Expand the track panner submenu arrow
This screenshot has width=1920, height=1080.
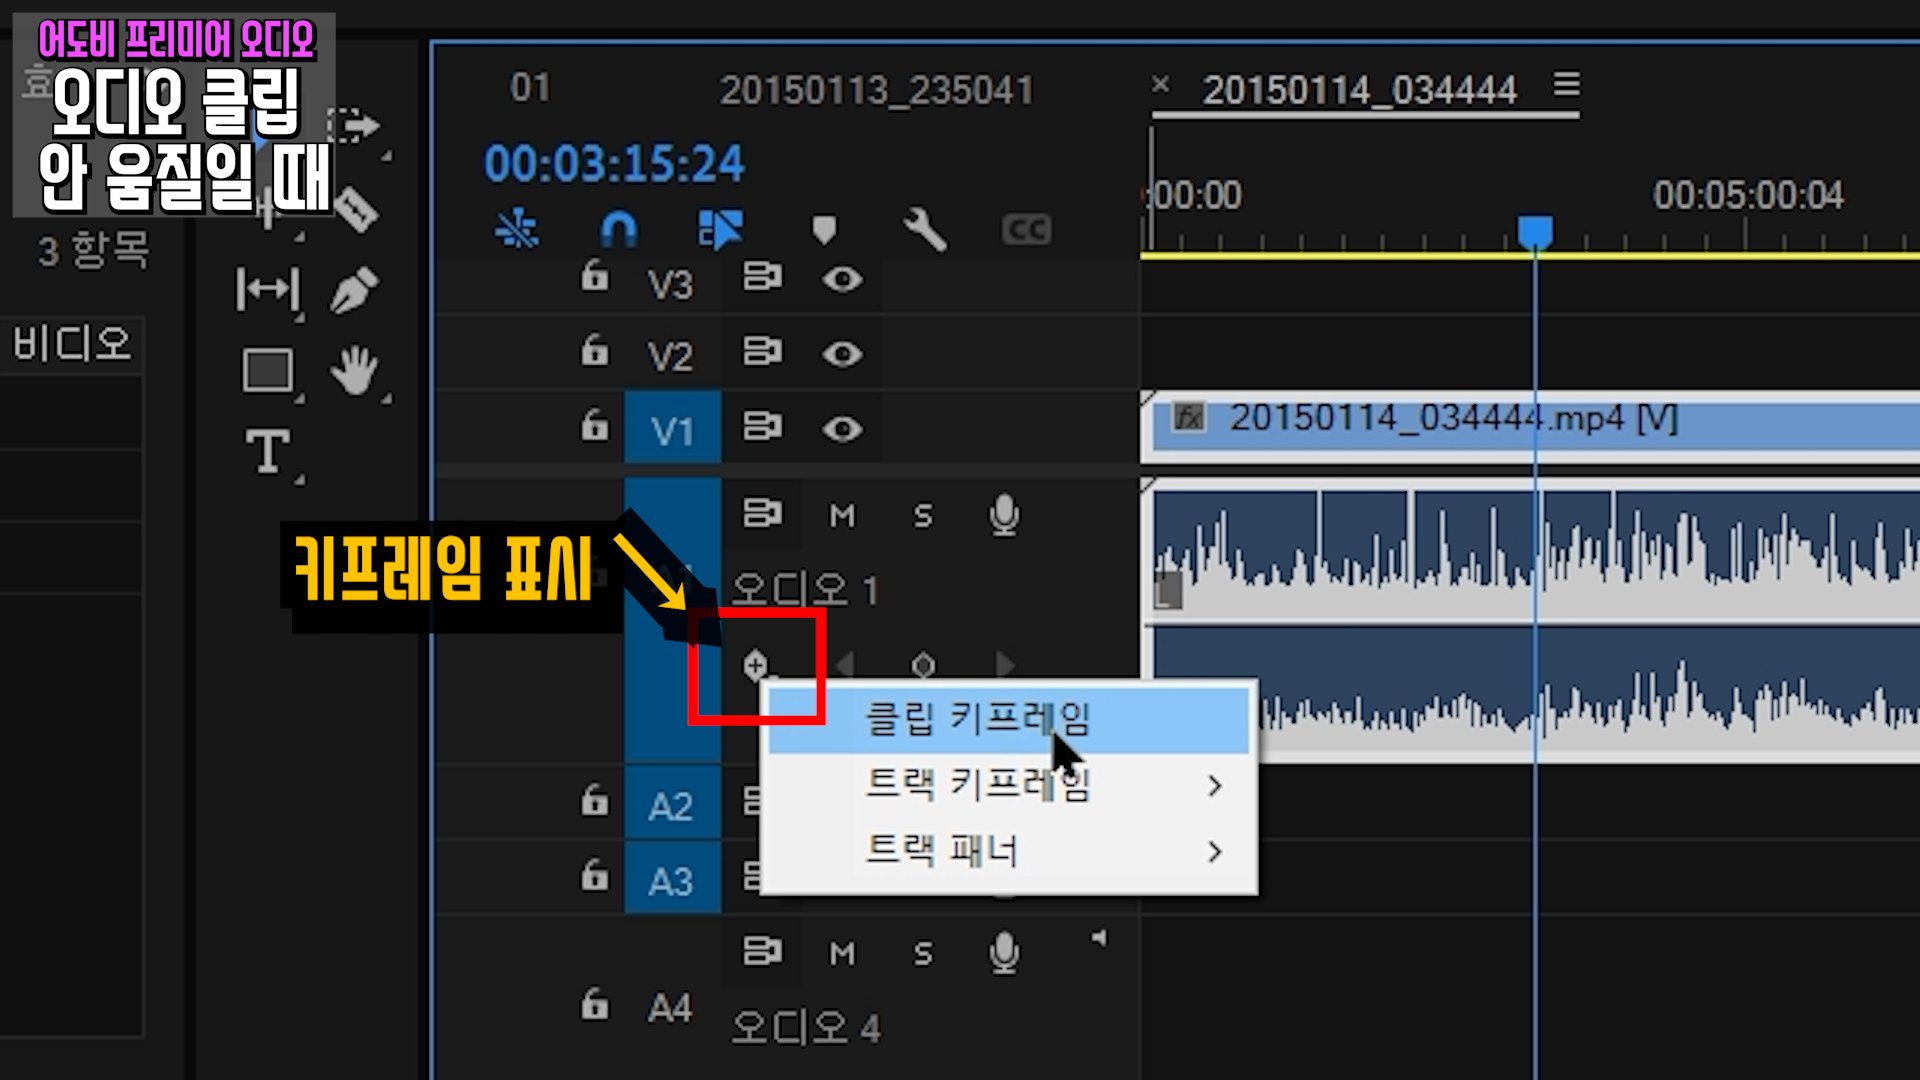point(1214,852)
